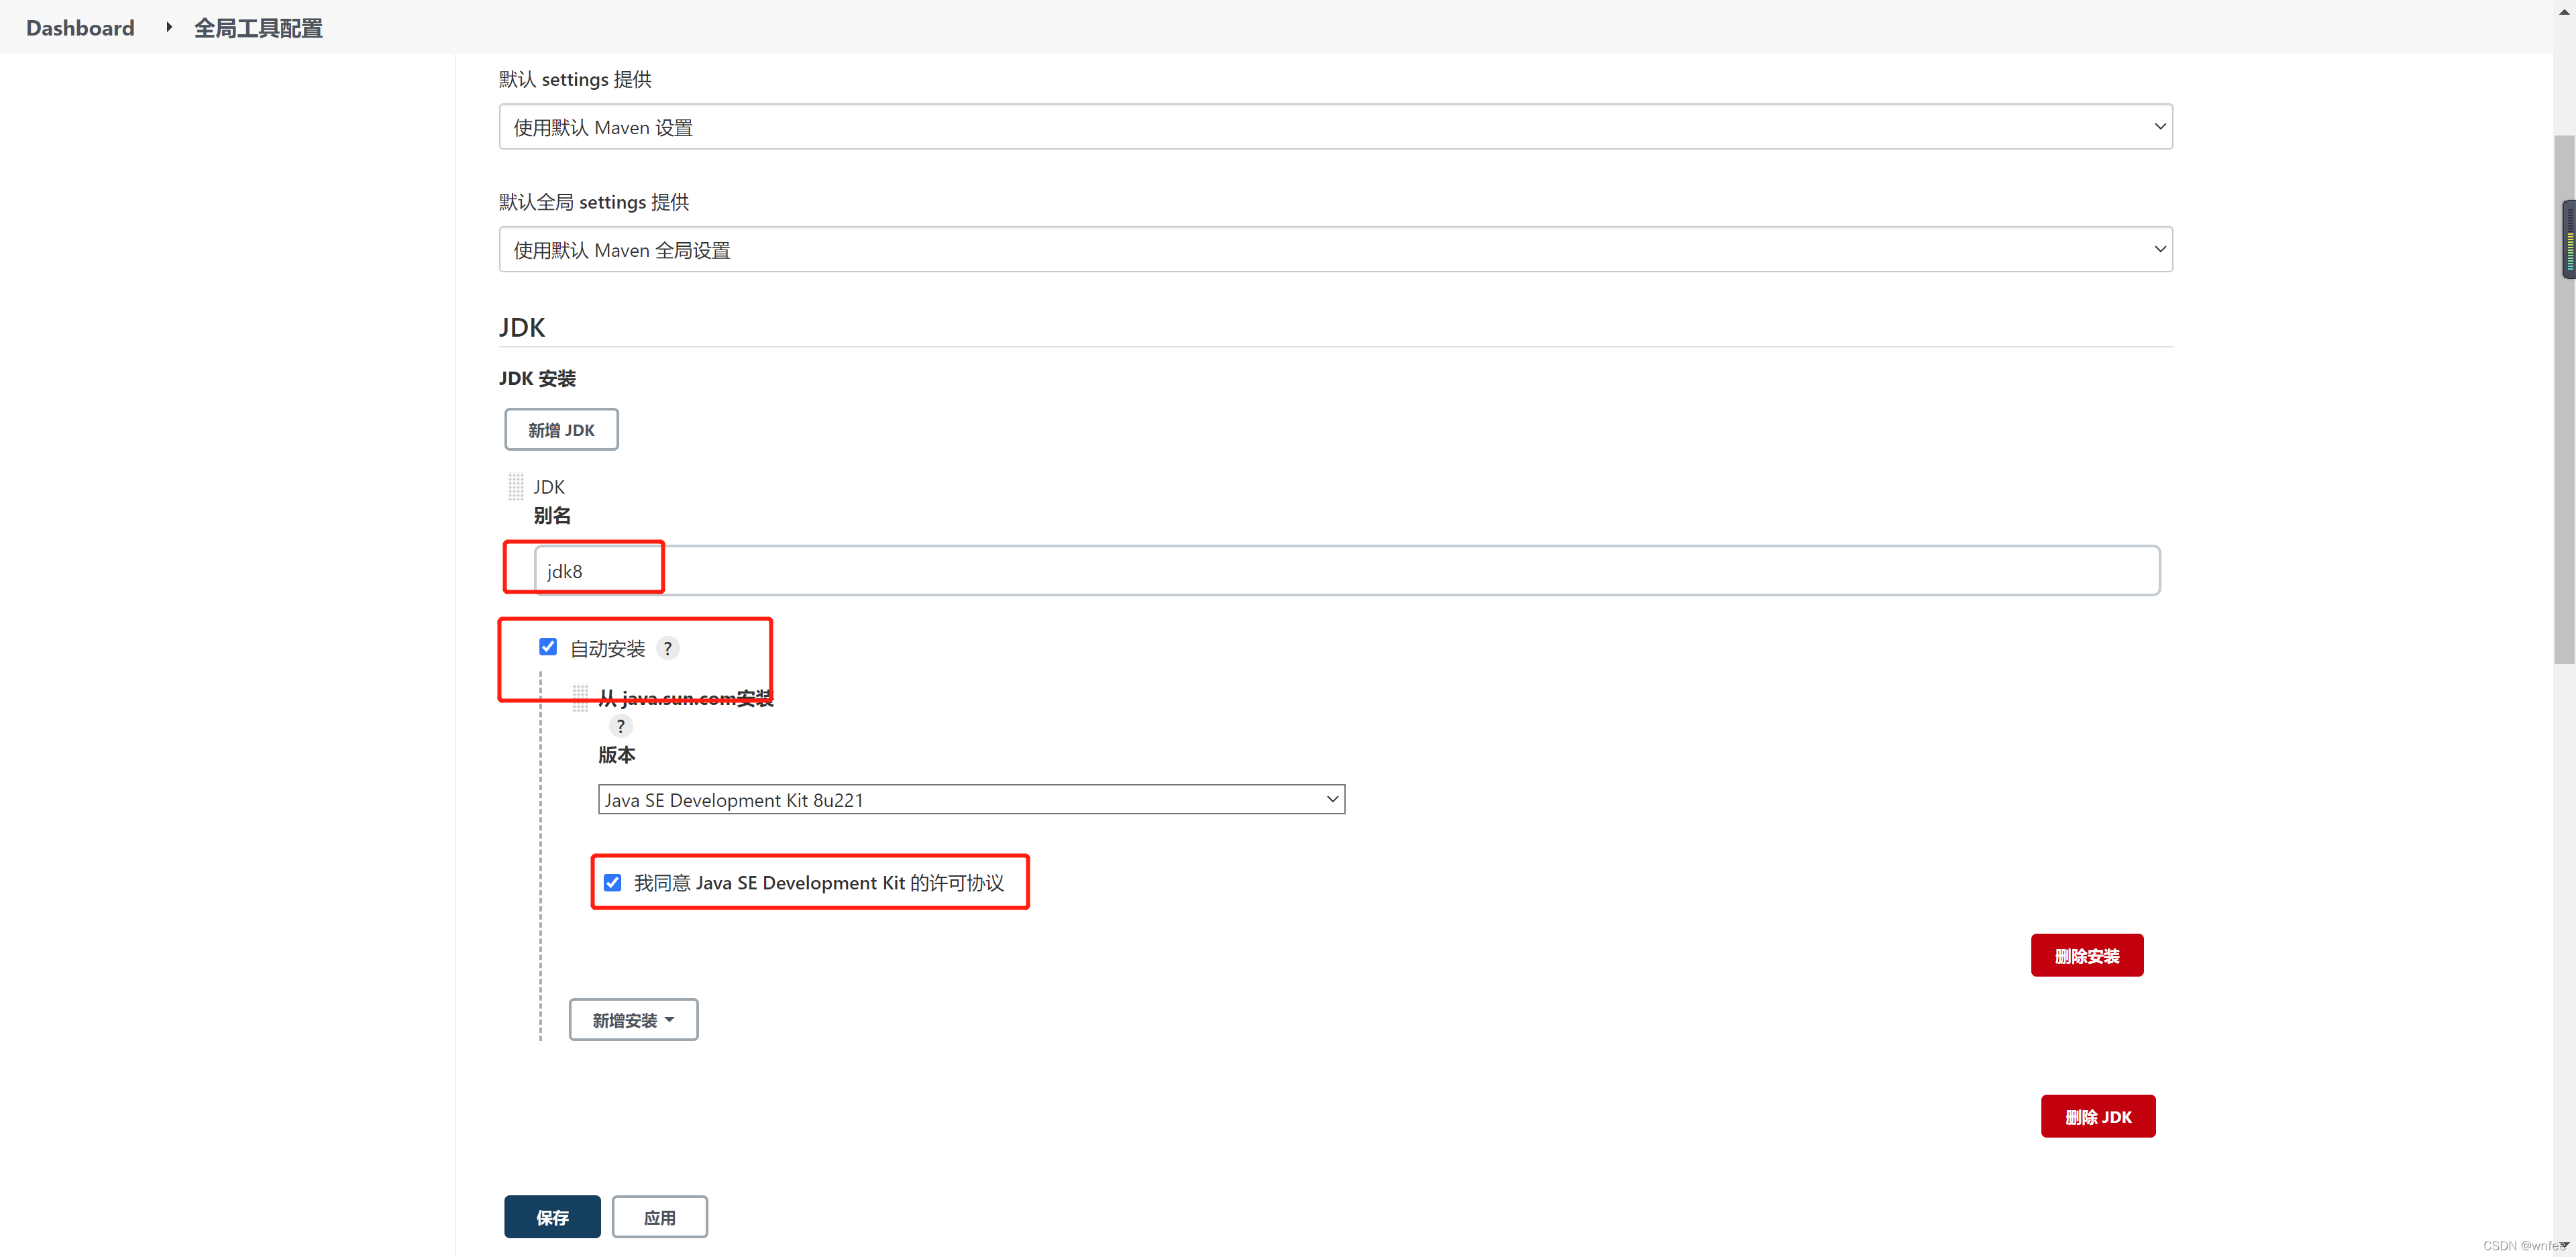The height and width of the screenshot is (1257, 2576).
Task: Click the 保存 button
Action: (552, 1217)
